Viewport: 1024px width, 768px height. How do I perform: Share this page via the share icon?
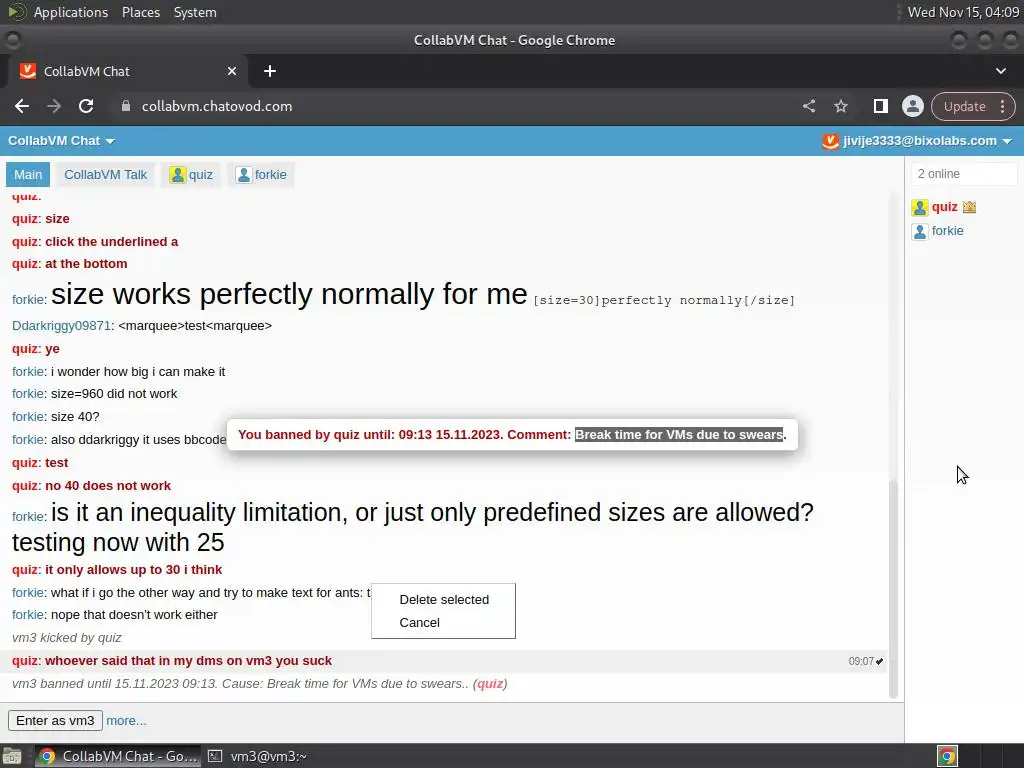pos(808,106)
